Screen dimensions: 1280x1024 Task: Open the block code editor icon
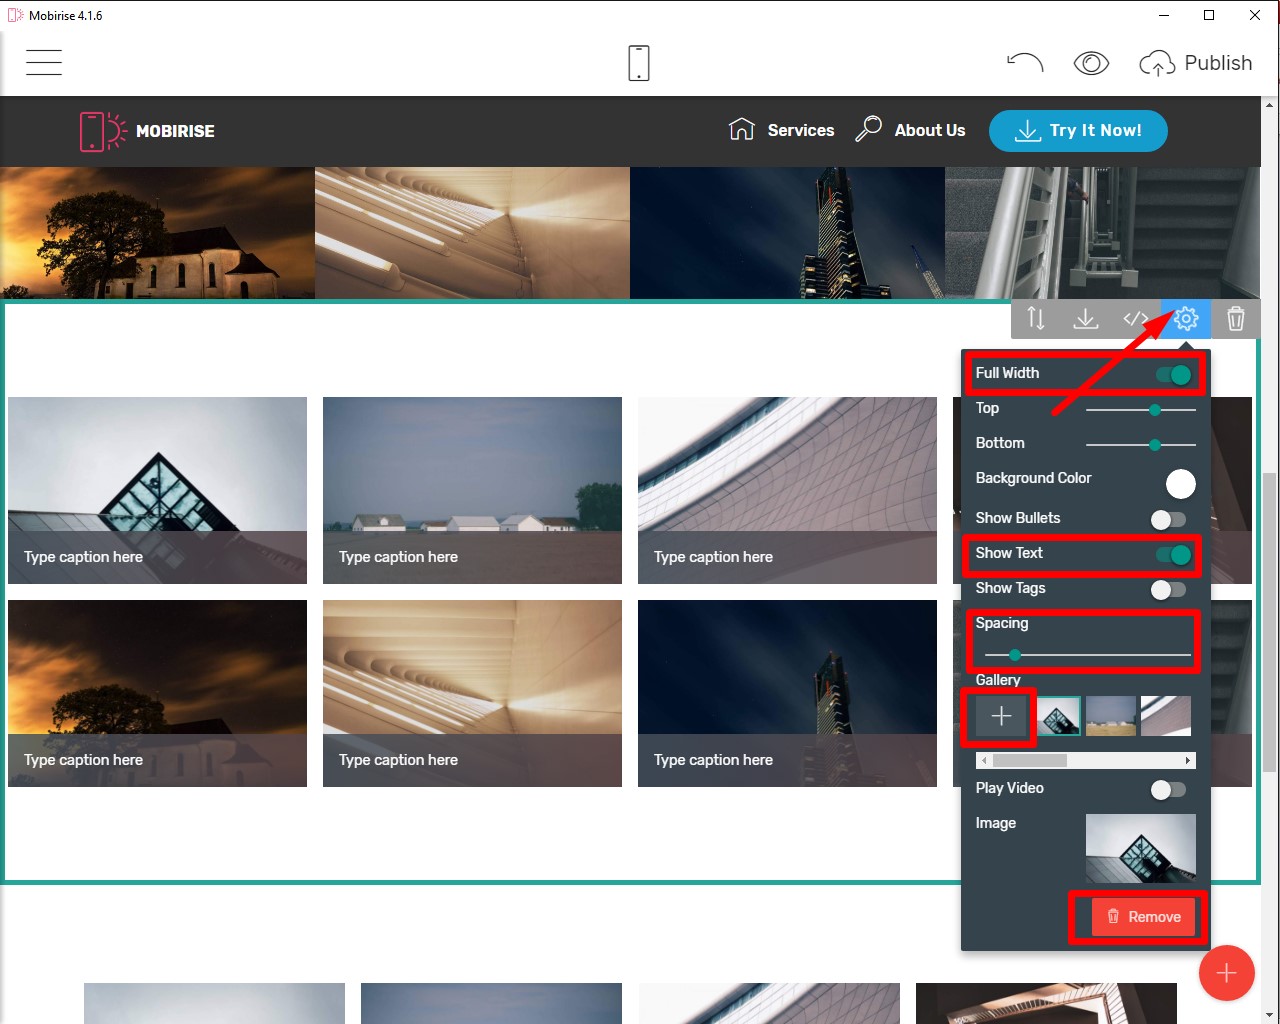point(1135,319)
